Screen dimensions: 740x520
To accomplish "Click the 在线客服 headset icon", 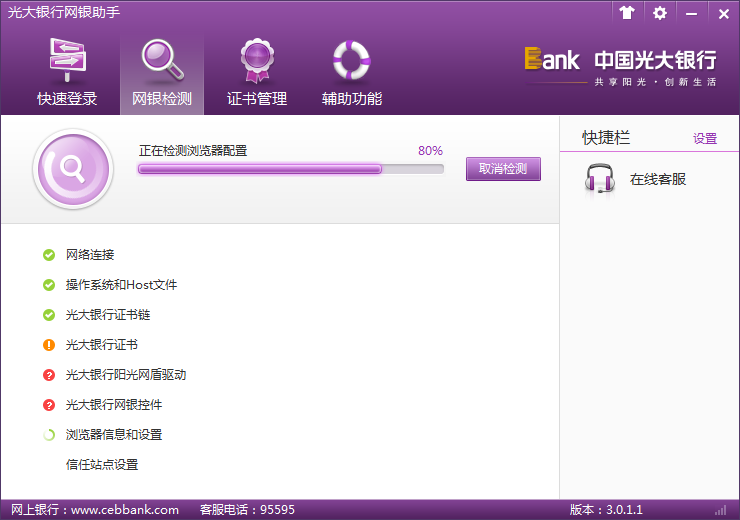I will tap(599, 179).
